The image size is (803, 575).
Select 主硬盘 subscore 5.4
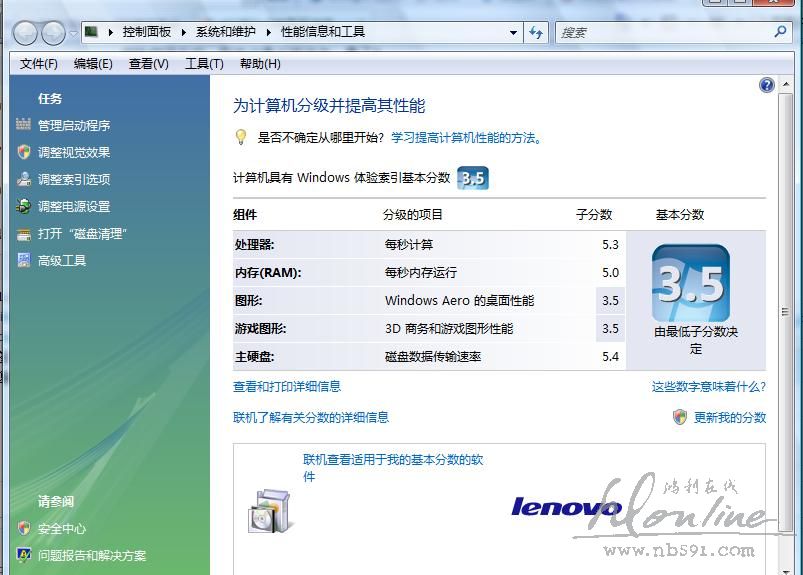tap(610, 357)
